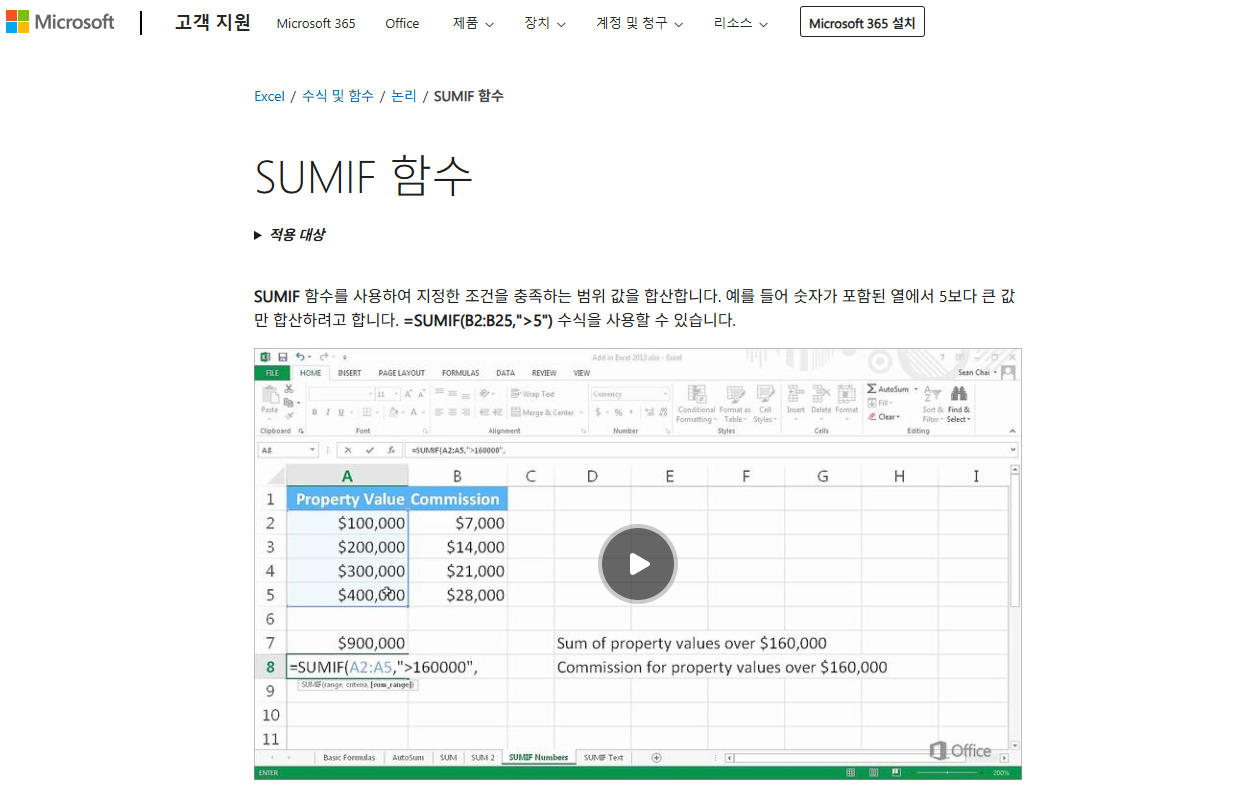The width and height of the screenshot is (1253, 791).
Task: Click the Excel zoom slider in status bar
Action: coord(948,773)
